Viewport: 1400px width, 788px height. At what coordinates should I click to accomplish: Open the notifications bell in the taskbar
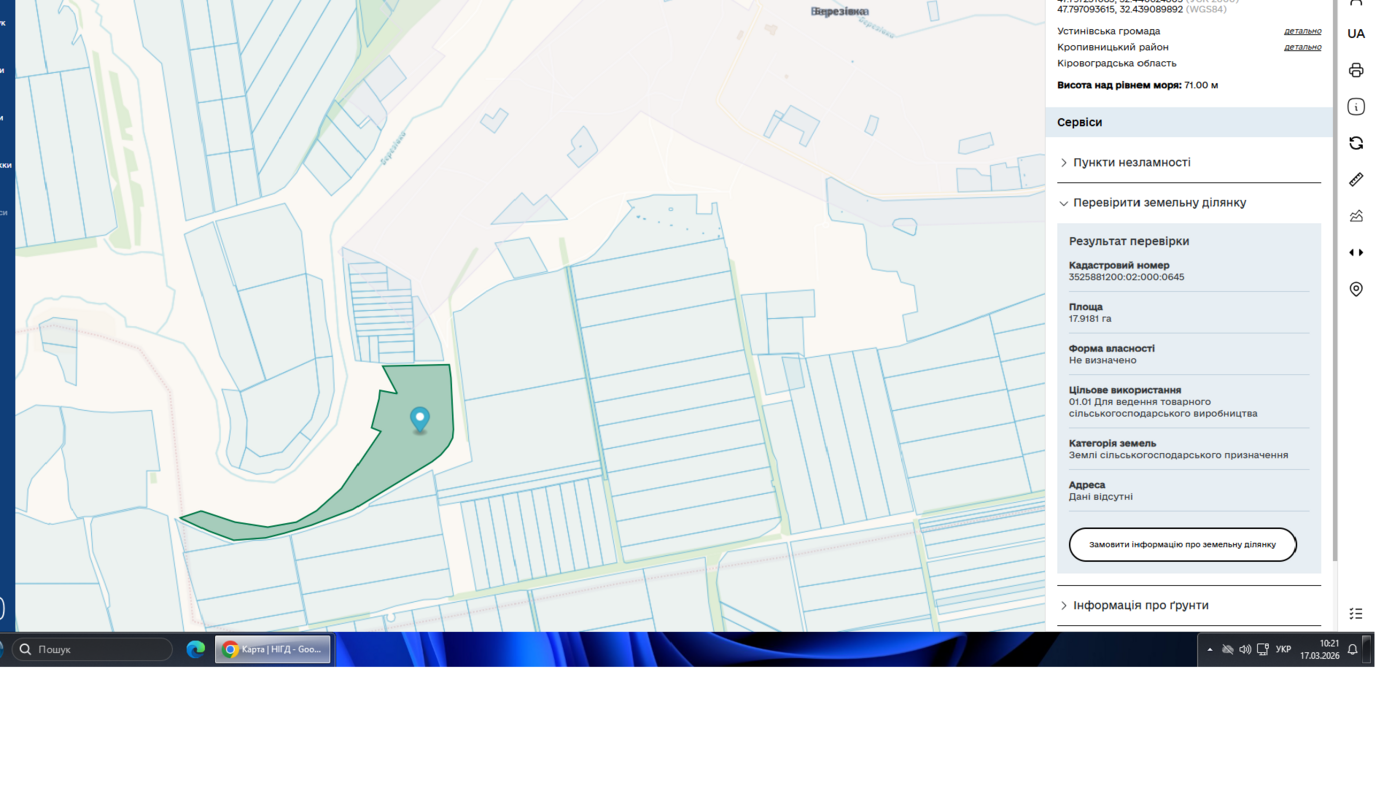click(1353, 650)
